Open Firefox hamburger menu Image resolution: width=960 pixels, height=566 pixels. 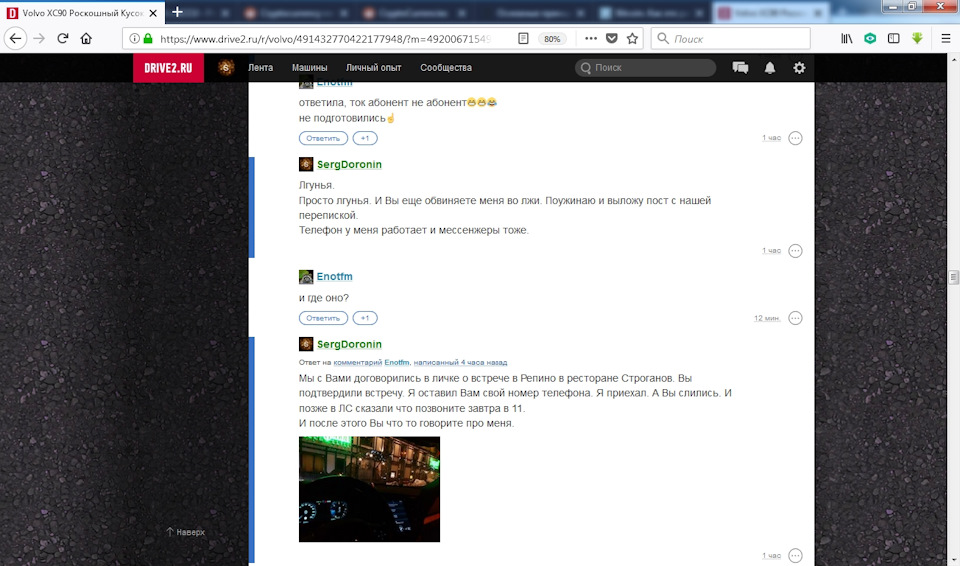(945, 39)
